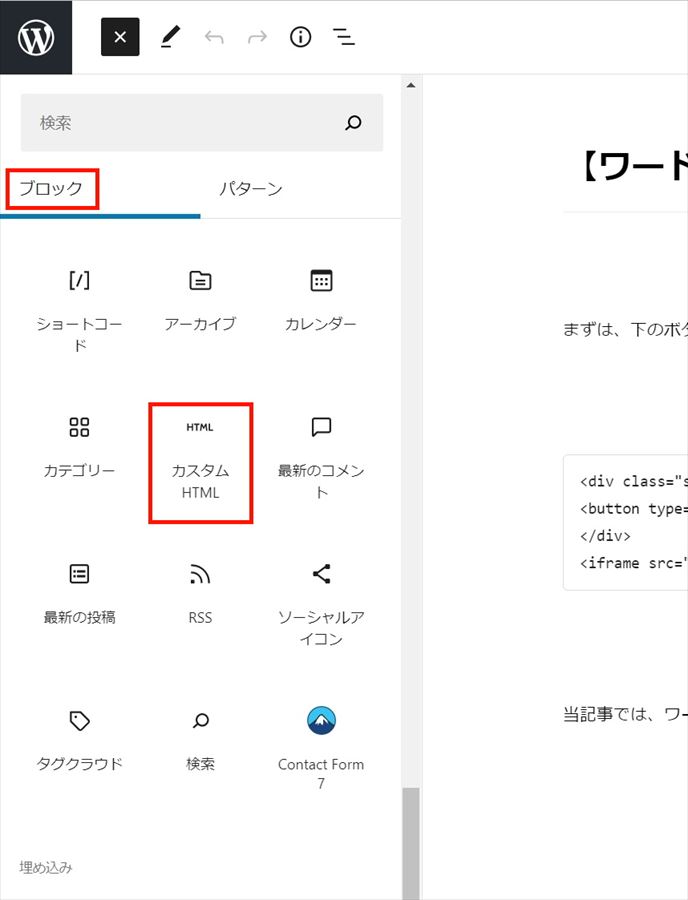This screenshot has height=900, width=688.
Task: Insert the カレンダー block
Action: [x=321, y=298]
